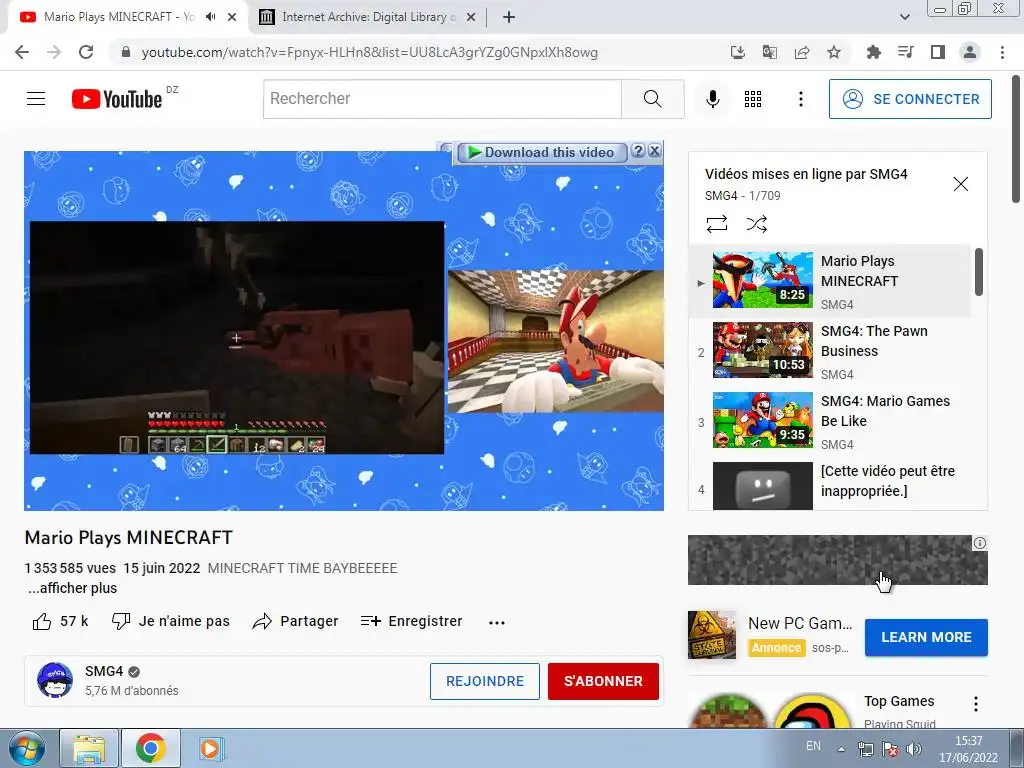Click S'ABONNER subscribe button

click(x=603, y=681)
